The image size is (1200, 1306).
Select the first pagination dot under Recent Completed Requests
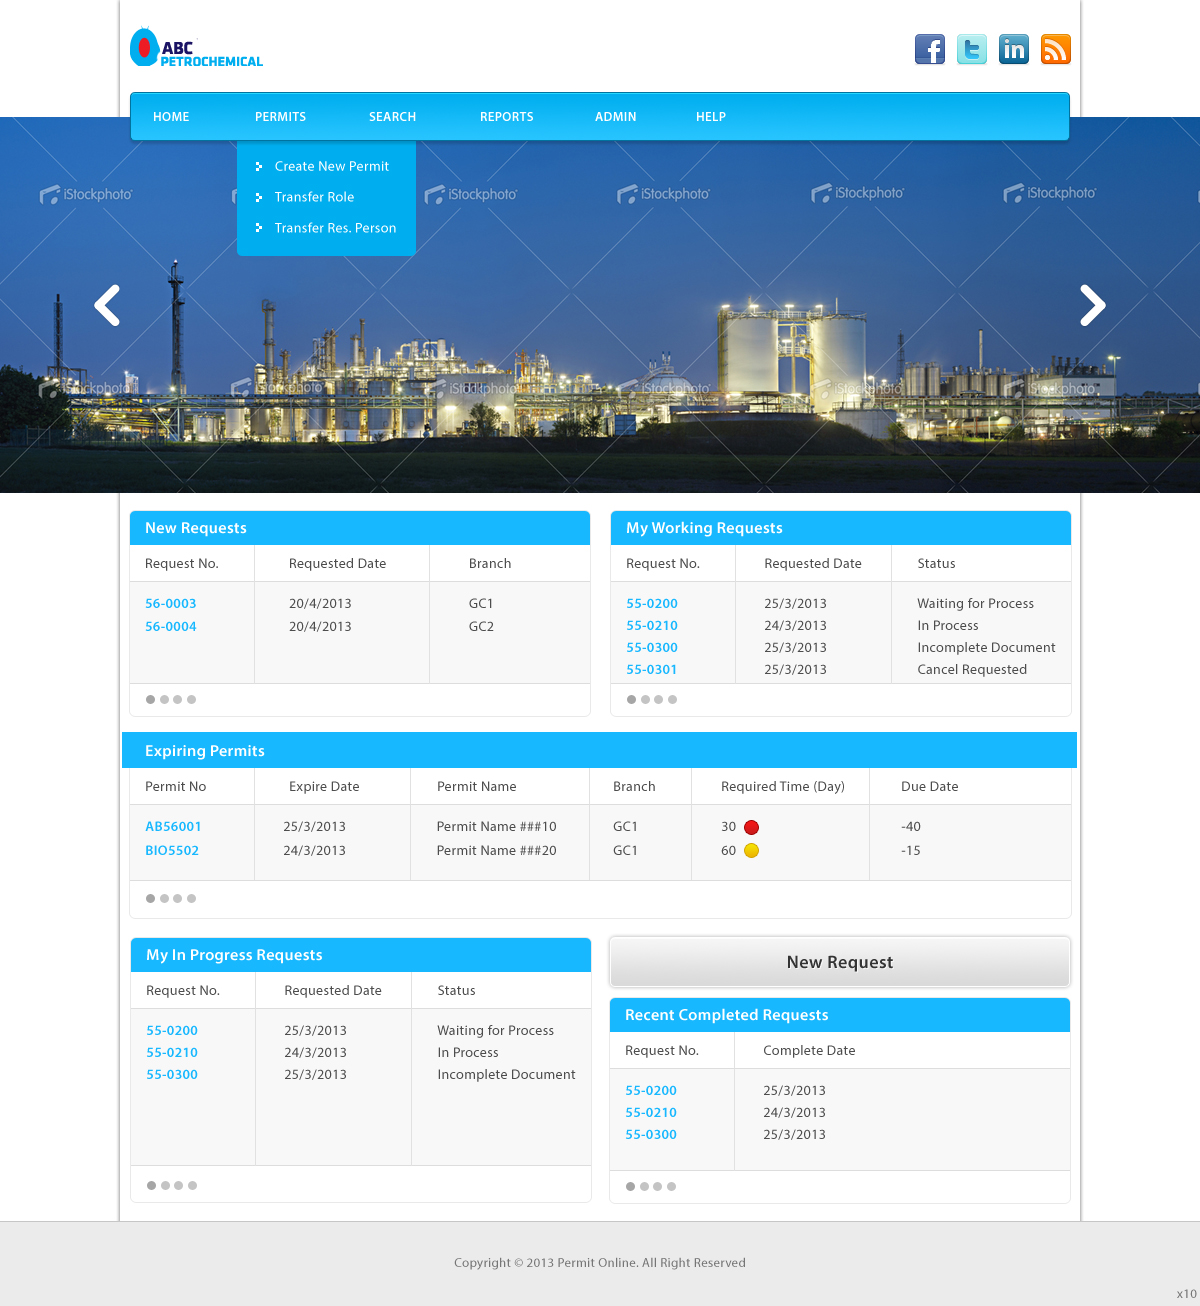[x=630, y=1186]
